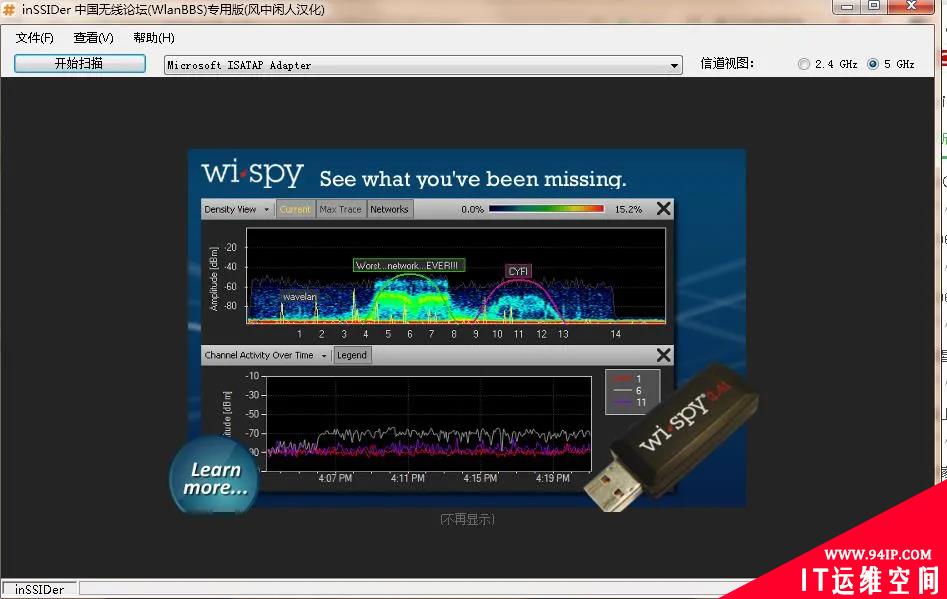Image resolution: width=947 pixels, height=599 pixels.
Task: Click the inSSIDer orange title bar icon
Action: [x=9, y=9]
